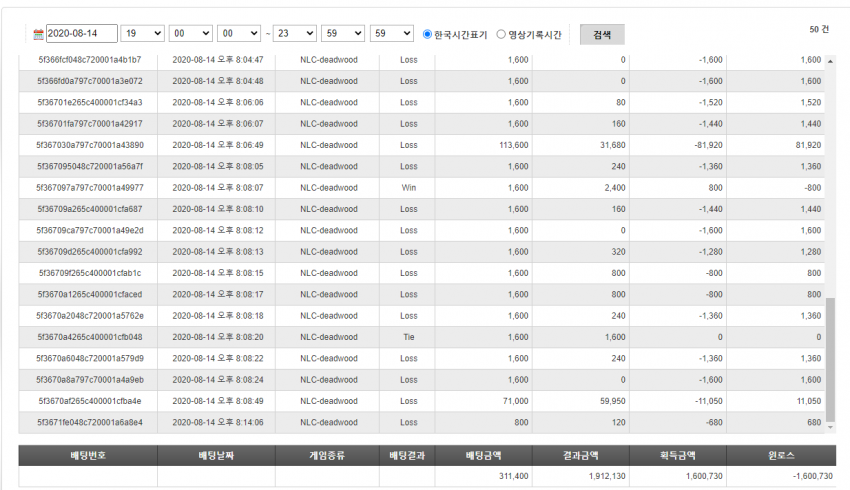Open the start minute dropdown after hour 19
Viewport: 850px width, 490px height.
click(191, 34)
